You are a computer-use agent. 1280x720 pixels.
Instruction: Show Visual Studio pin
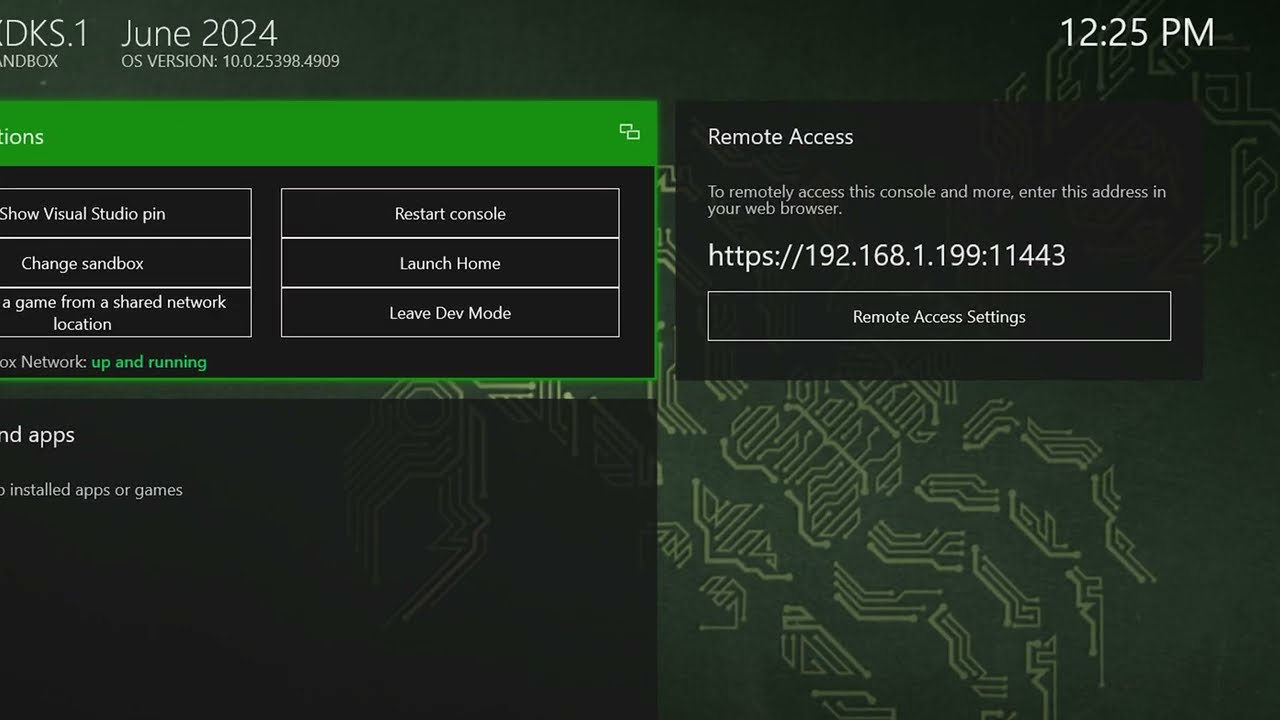pos(125,213)
